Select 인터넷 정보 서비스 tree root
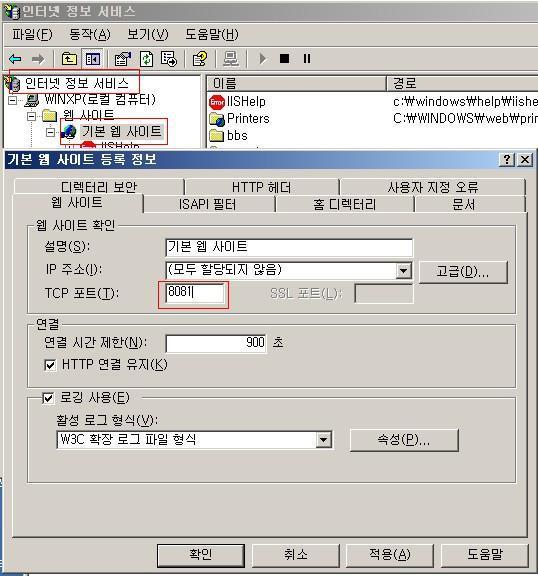The width and height of the screenshot is (538, 576). point(76,84)
